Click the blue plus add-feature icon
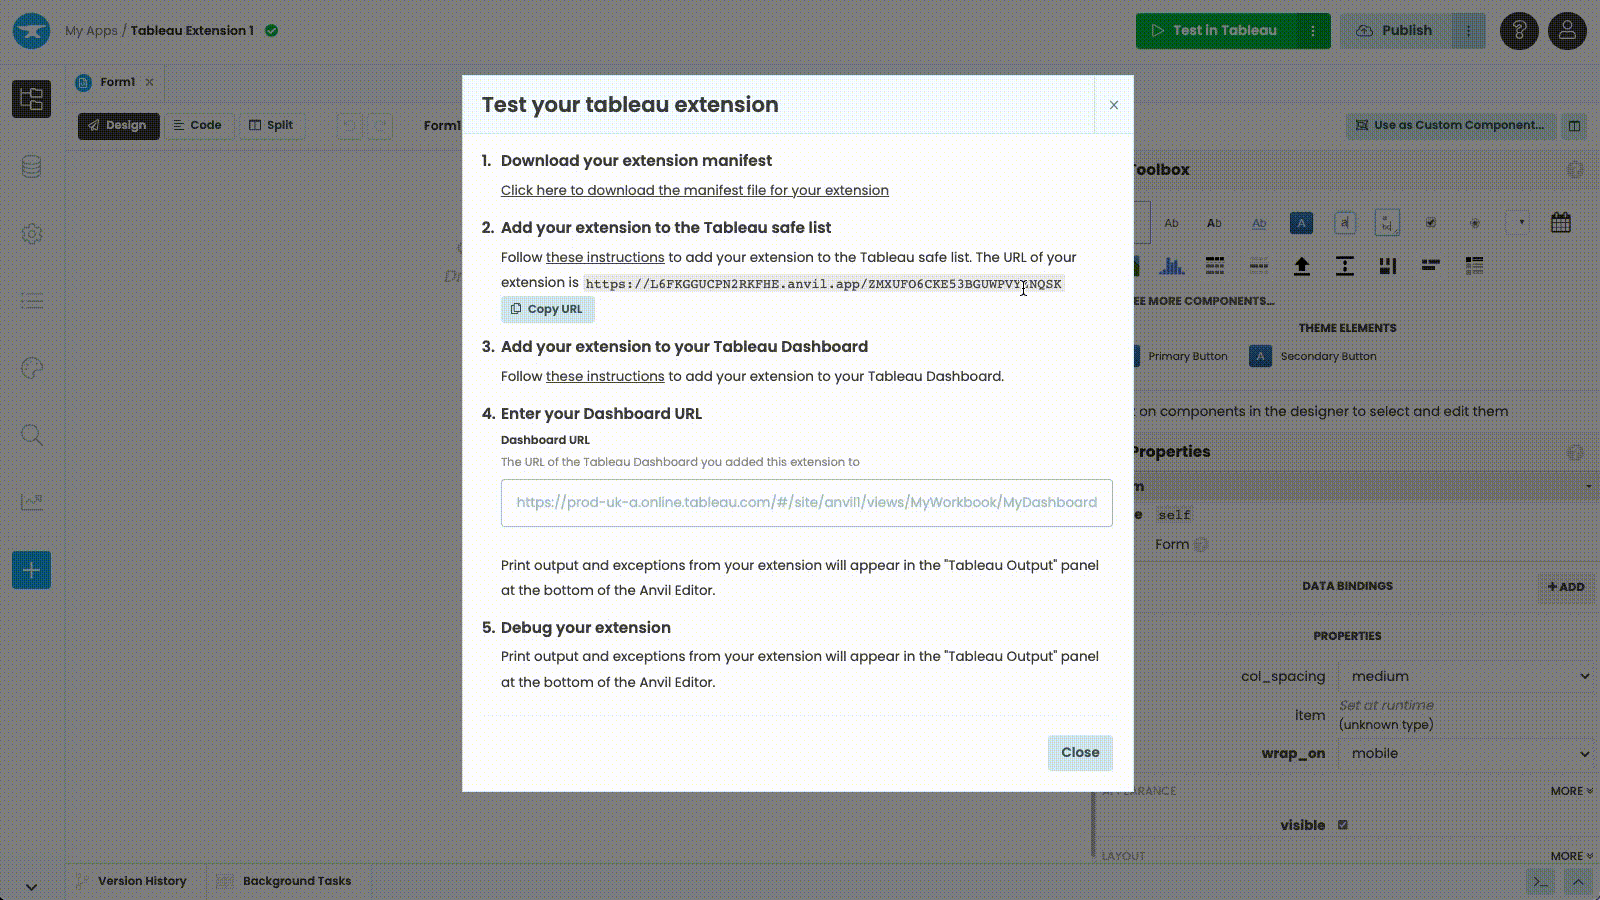 click(x=32, y=570)
